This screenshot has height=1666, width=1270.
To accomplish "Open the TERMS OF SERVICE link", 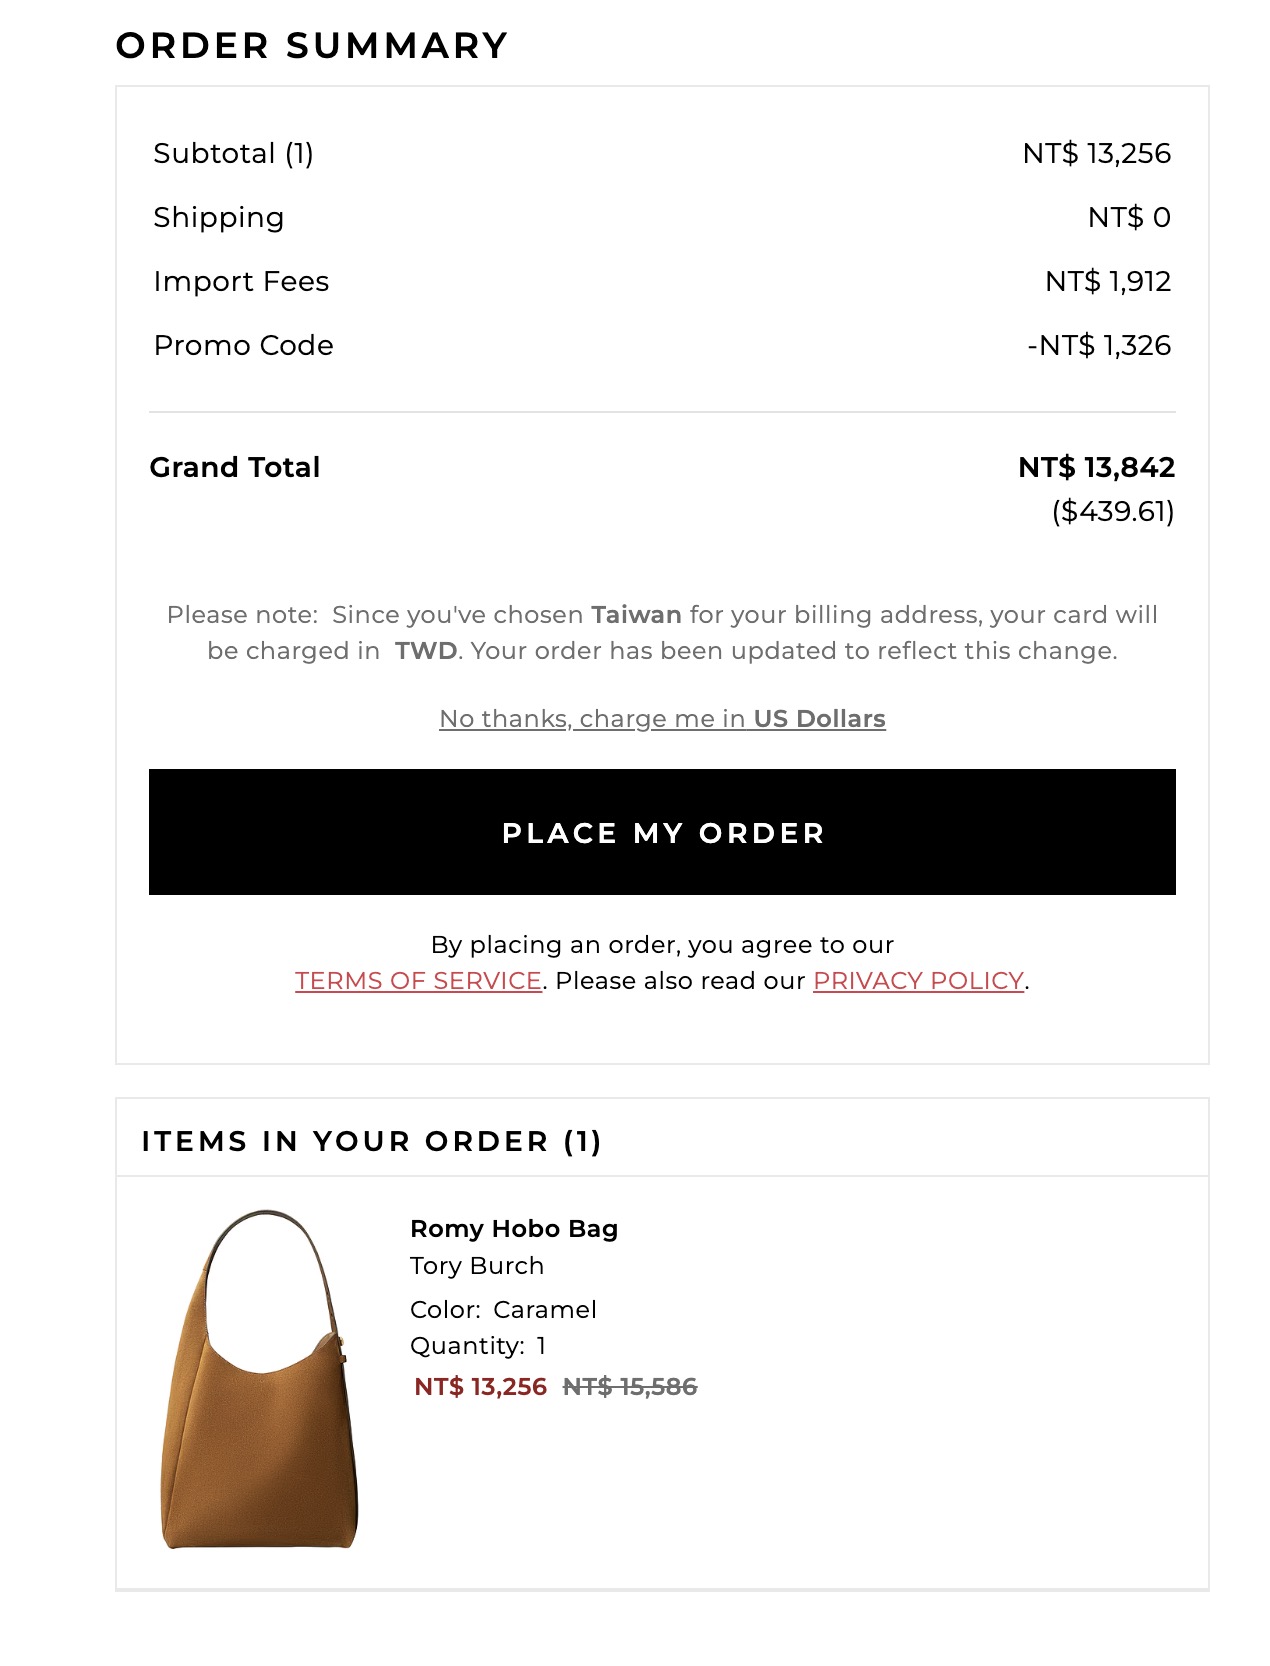I will click(x=414, y=980).
